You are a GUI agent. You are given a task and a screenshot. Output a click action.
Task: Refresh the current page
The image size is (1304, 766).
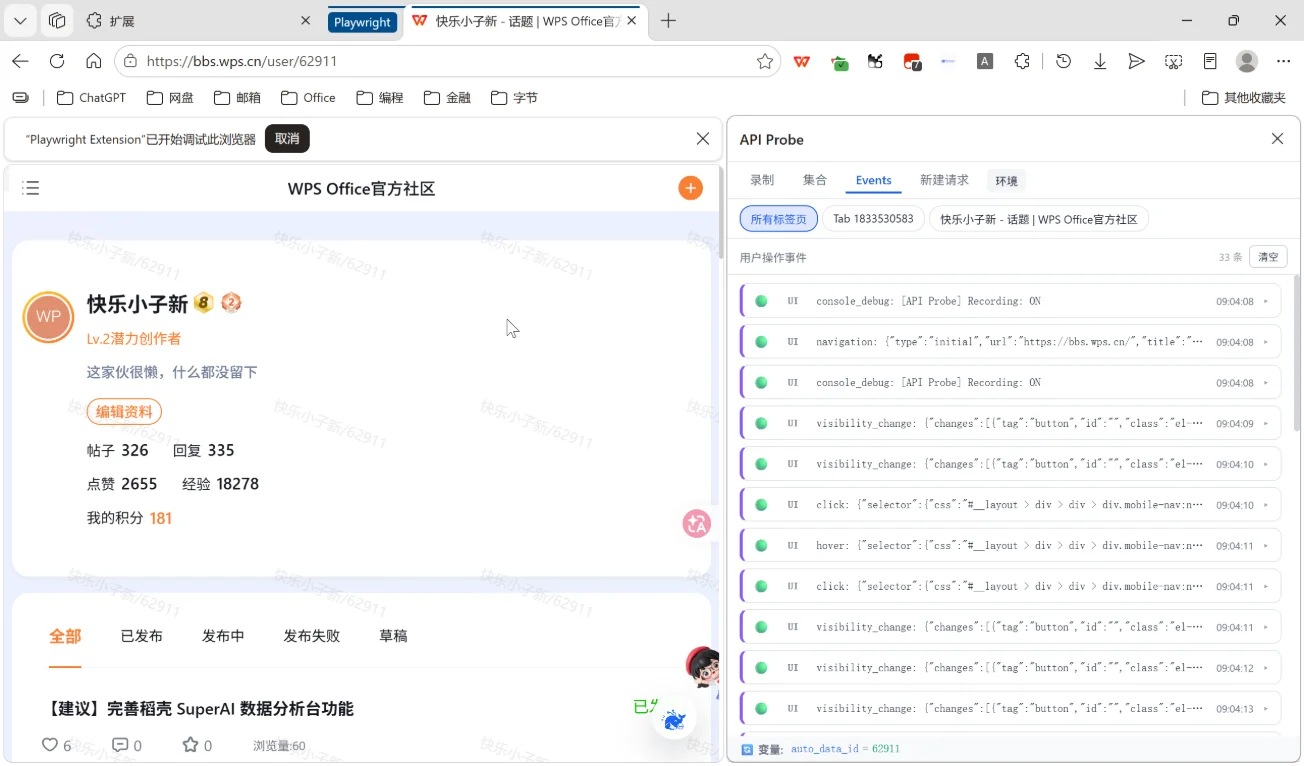[57, 61]
